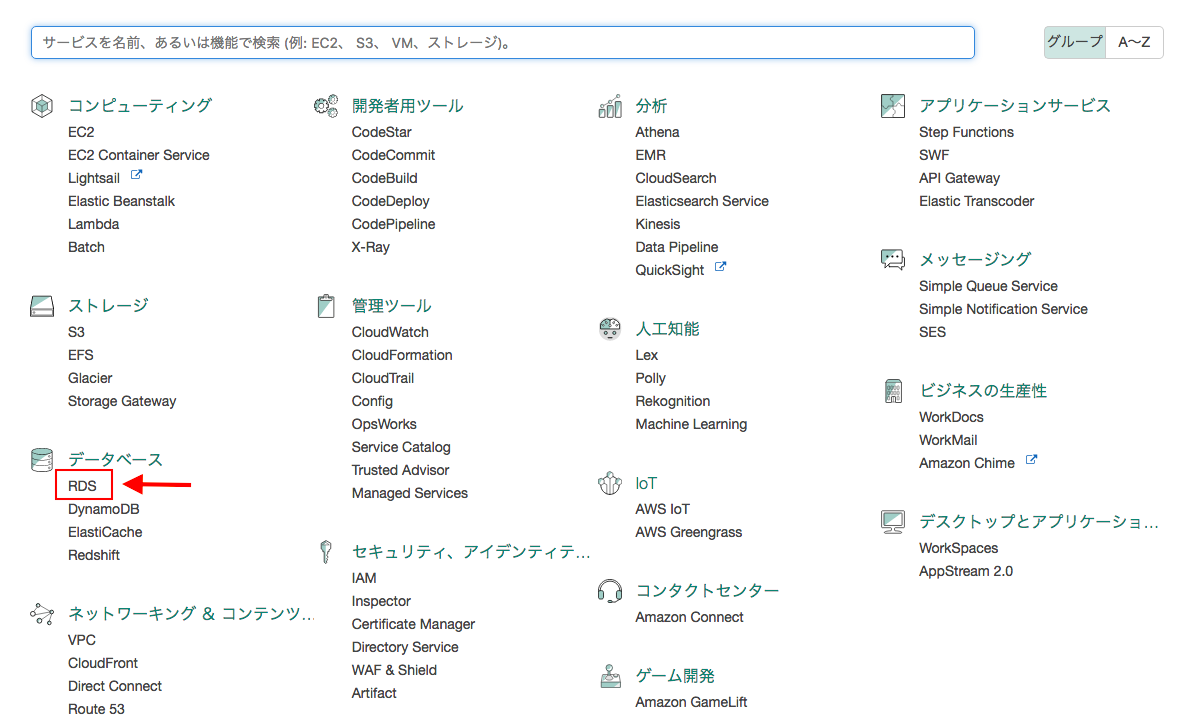Click the コンタクトセンター headset icon
Viewport: 1183px width, 719px height.
[610, 590]
